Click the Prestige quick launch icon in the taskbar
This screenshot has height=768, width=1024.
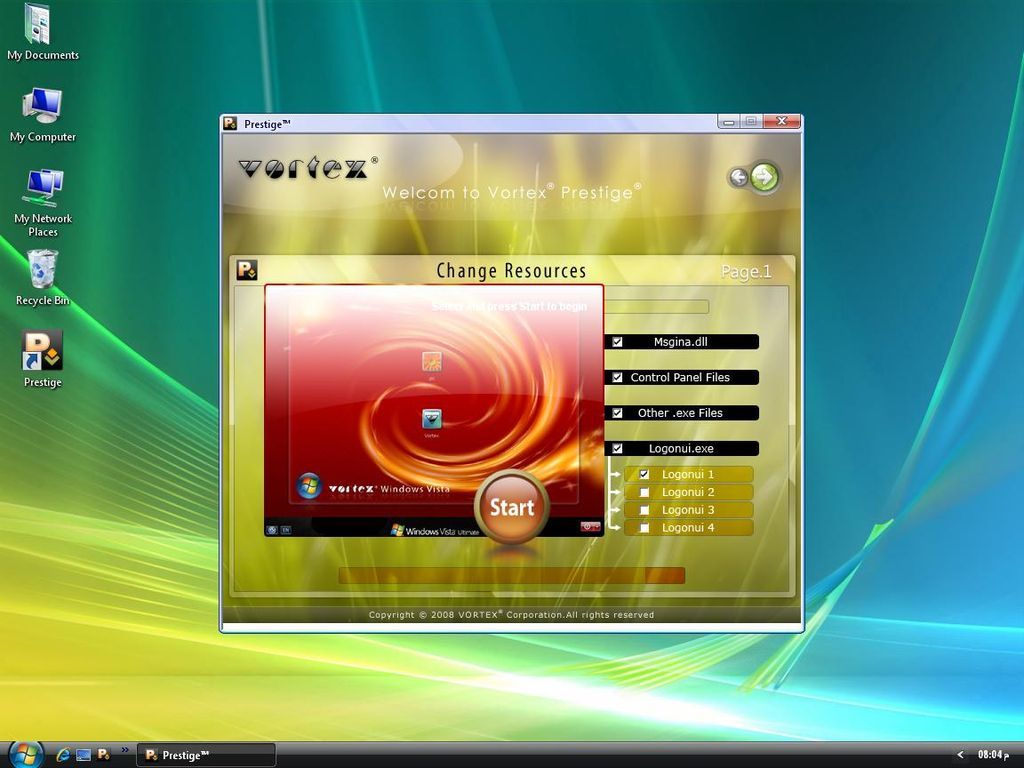pyautogui.click(x=104, y=755)
